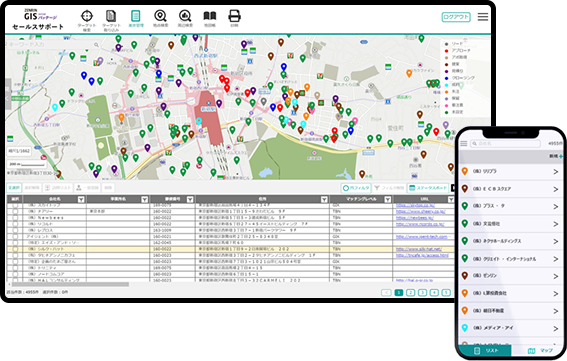Open the 事業所名 column filter dropdown

tap(145, 199)
